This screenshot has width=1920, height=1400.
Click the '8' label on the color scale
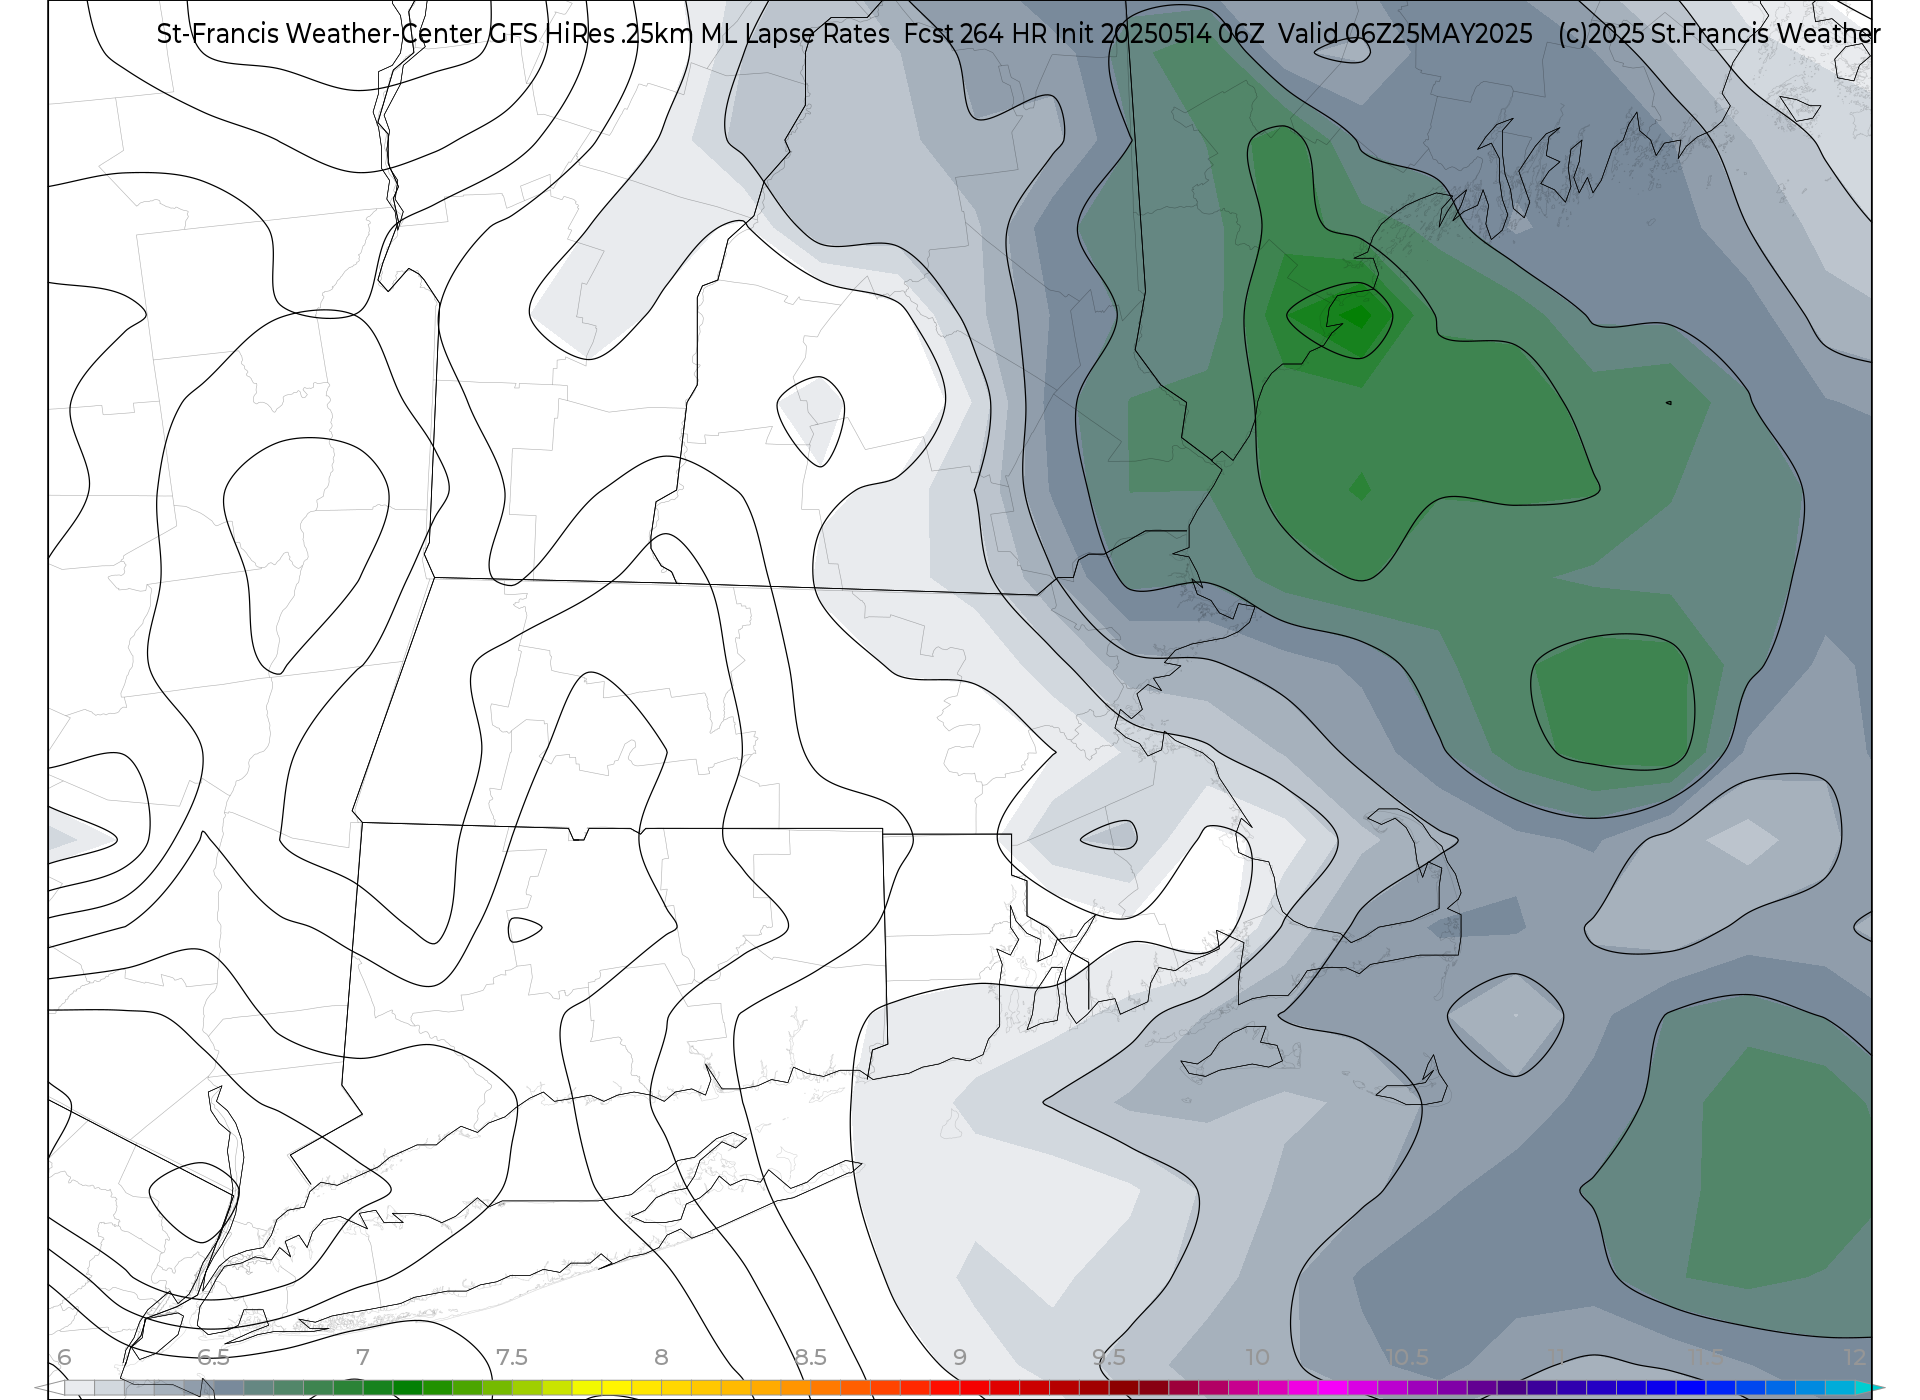pos(661,1357)
